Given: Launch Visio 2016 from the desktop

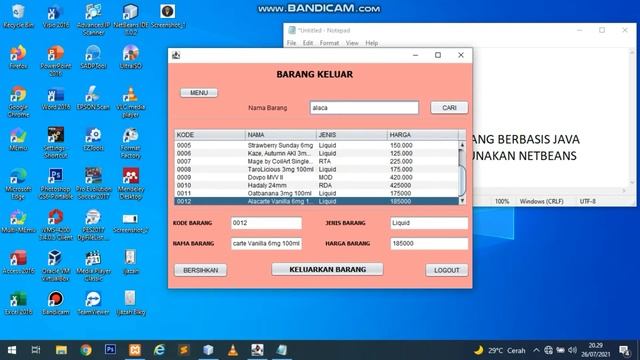Looking at the screenshot, I should coord(56,16).
